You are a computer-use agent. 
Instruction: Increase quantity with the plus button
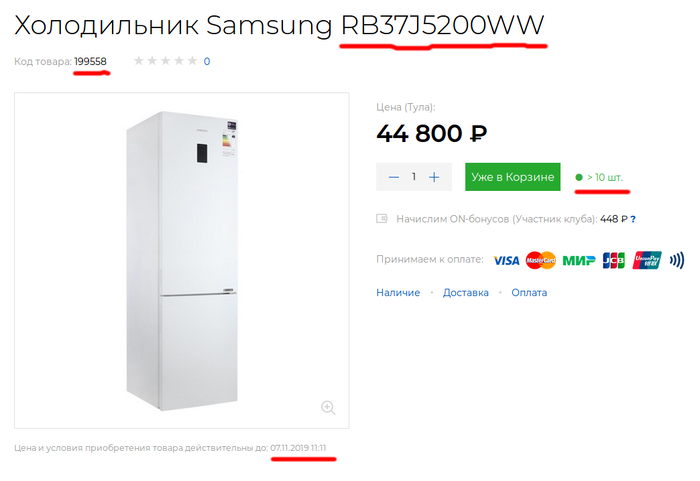434,177
